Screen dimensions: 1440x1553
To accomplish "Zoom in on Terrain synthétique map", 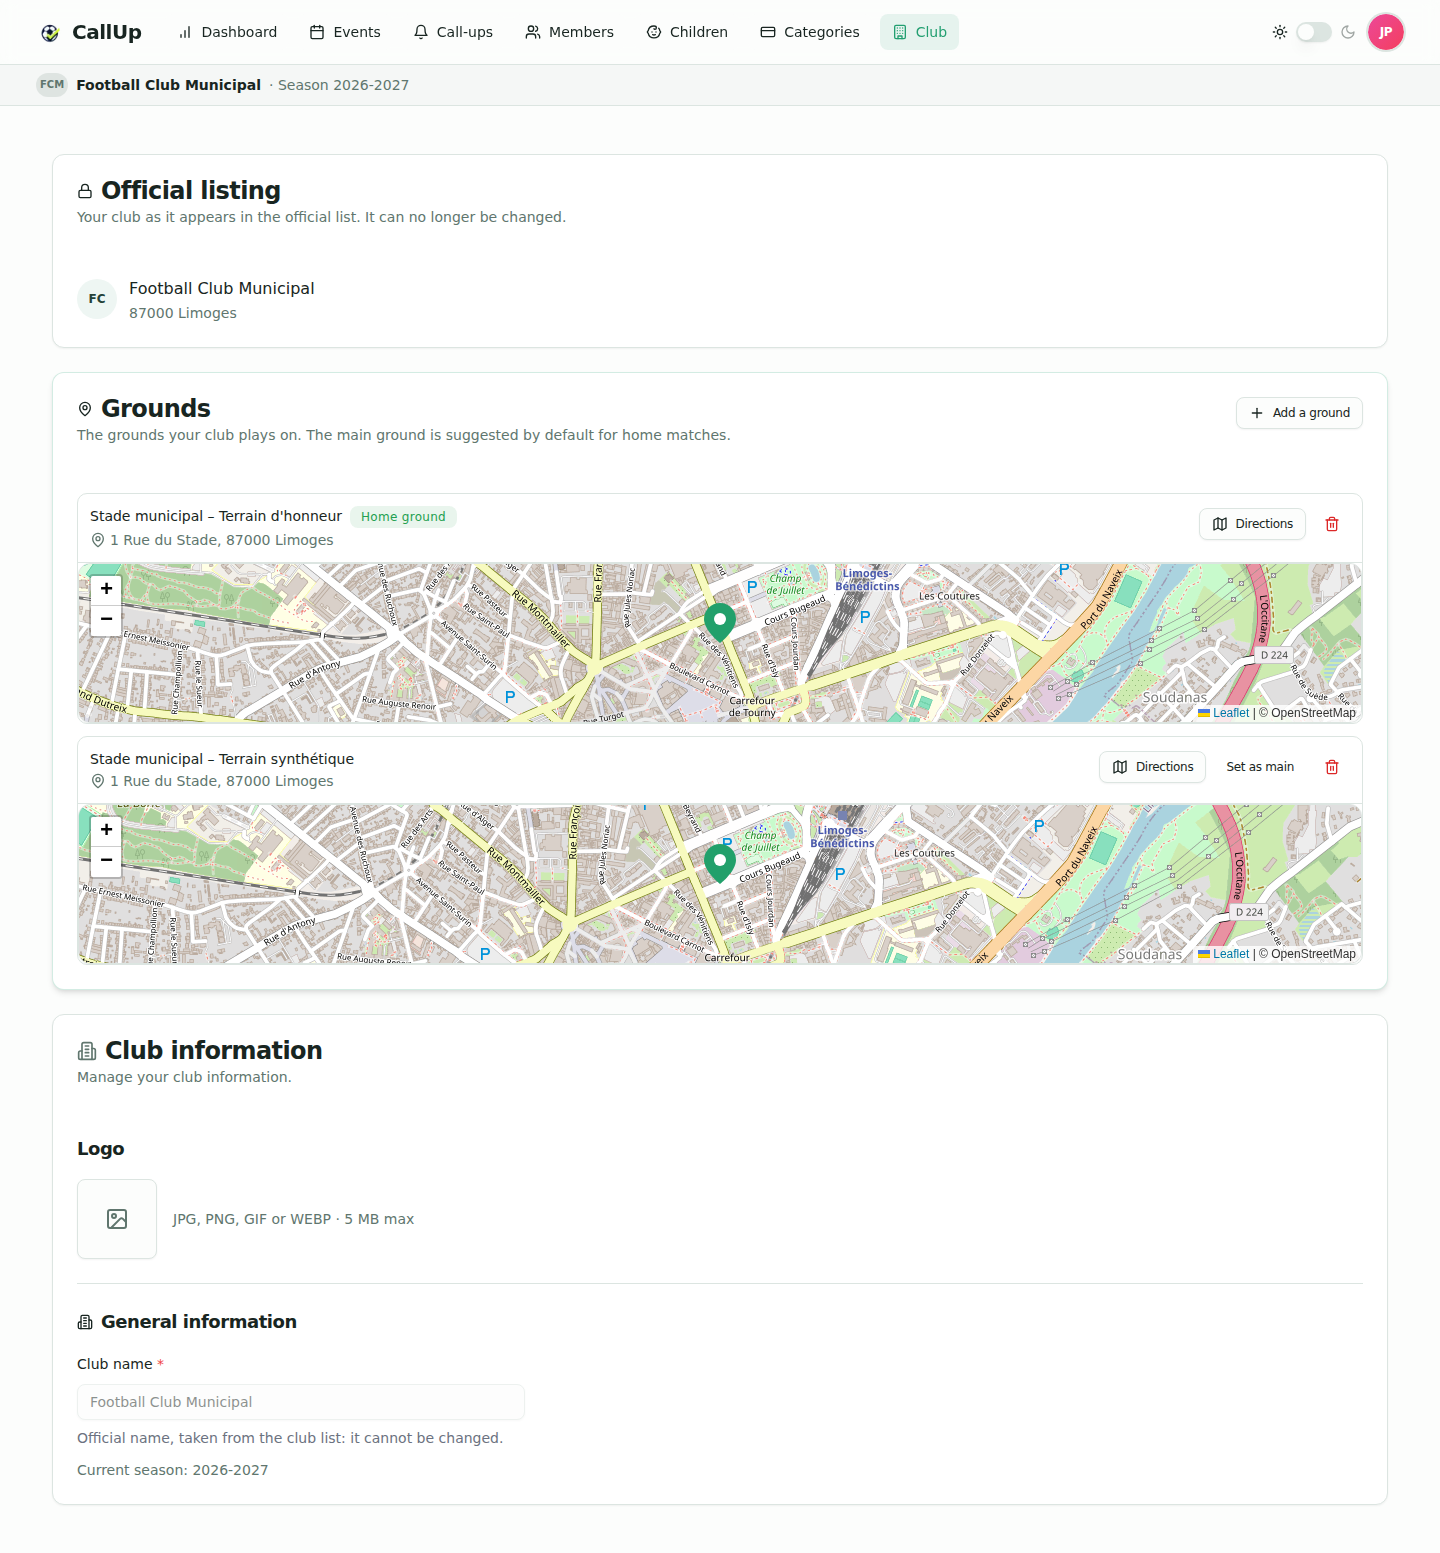I will [x=106, y=830].
